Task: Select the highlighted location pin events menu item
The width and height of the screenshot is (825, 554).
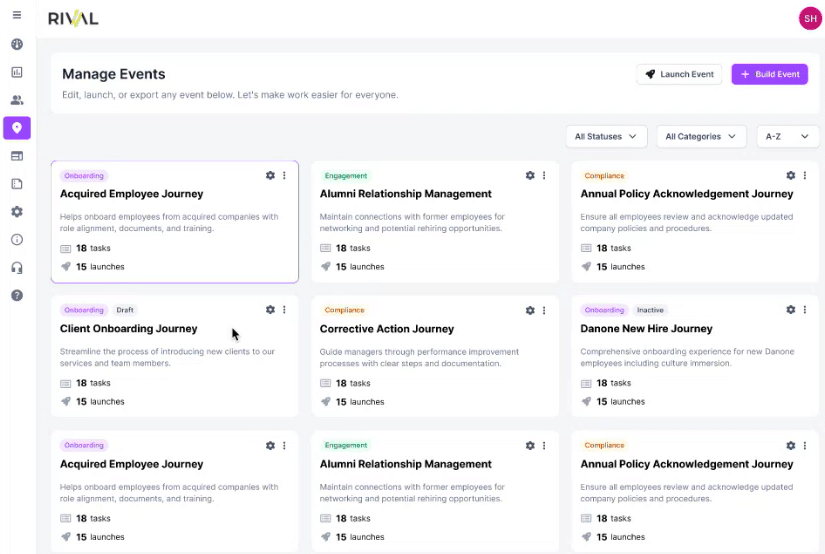Action: 17,128
